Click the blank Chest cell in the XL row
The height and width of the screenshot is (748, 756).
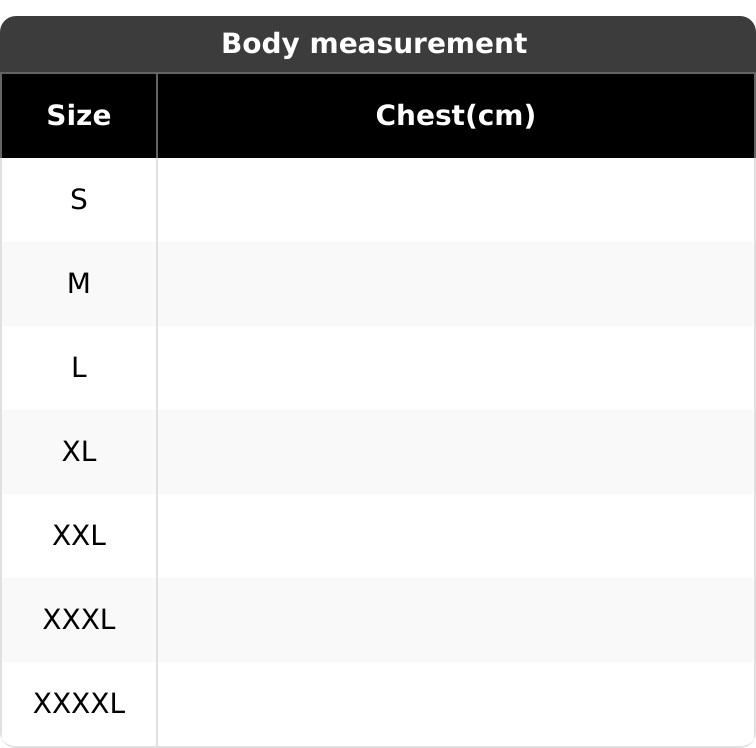[x=455, y=452]
